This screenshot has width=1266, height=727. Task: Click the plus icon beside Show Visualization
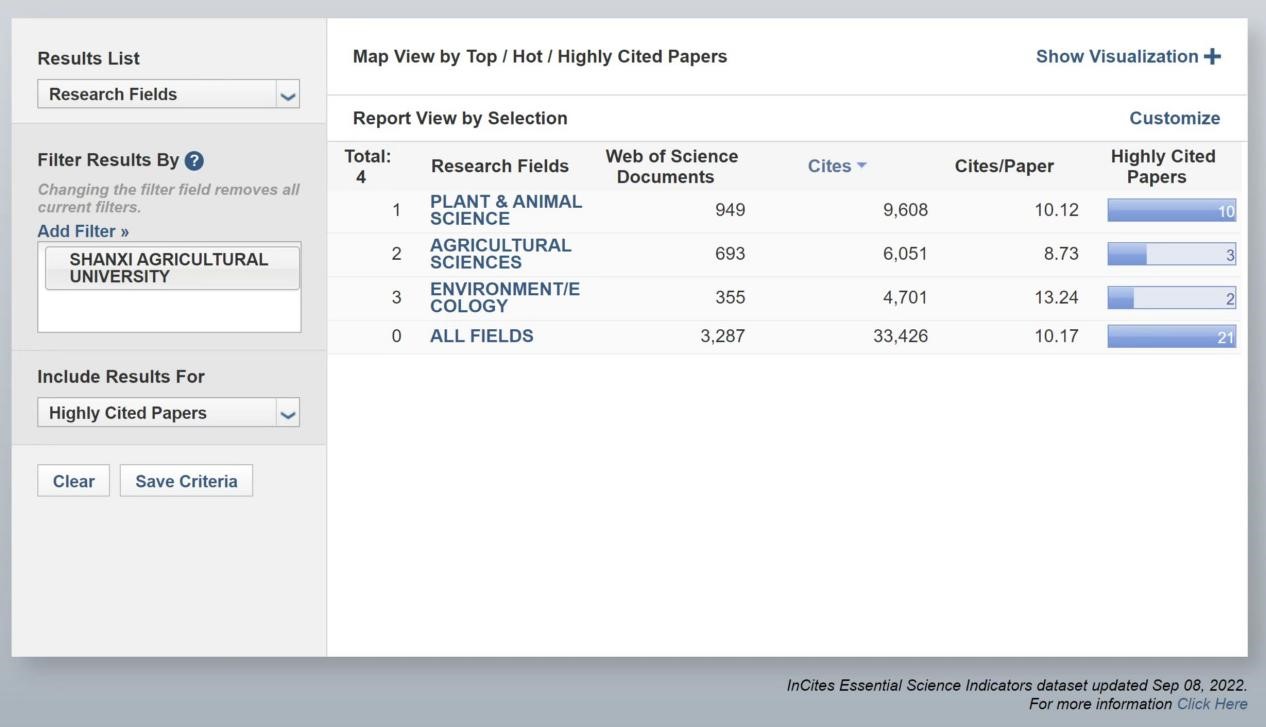point(1212,57)
